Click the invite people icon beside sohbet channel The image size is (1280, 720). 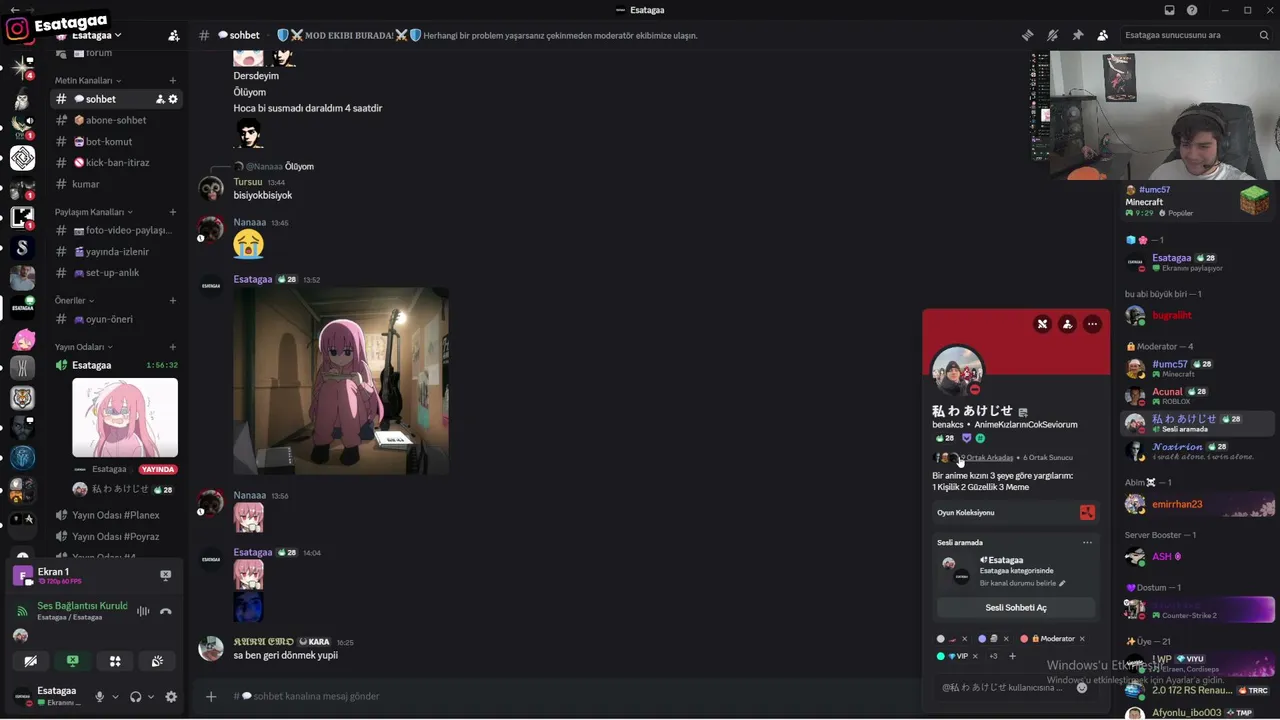tap(160, 99)
